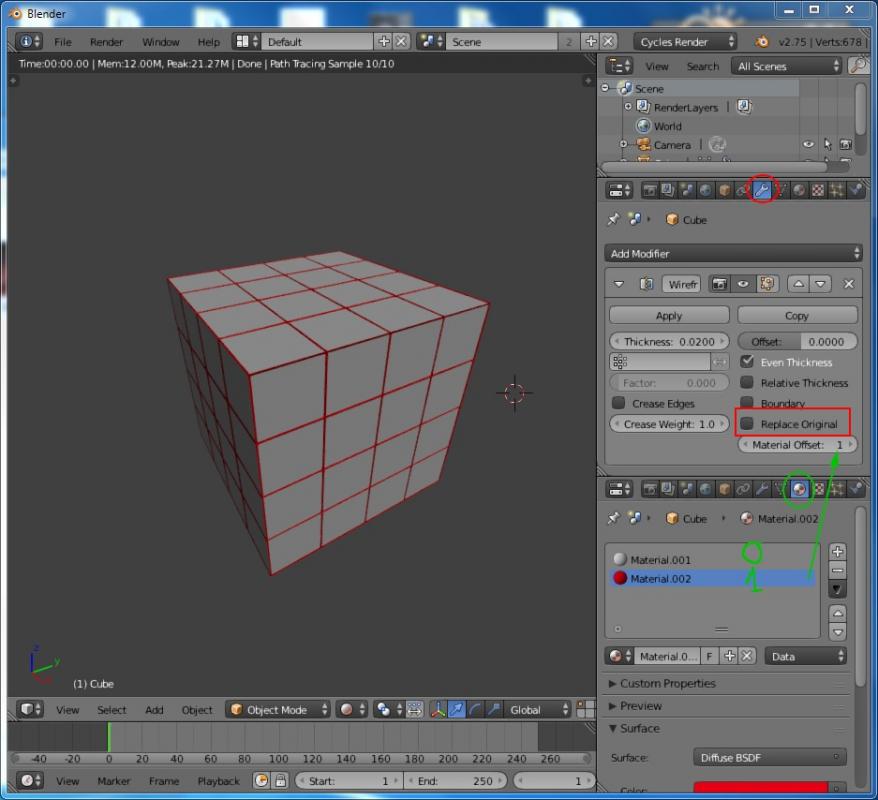Open the Material properties tab
878x800 pixels.
(x=799, y=489)
